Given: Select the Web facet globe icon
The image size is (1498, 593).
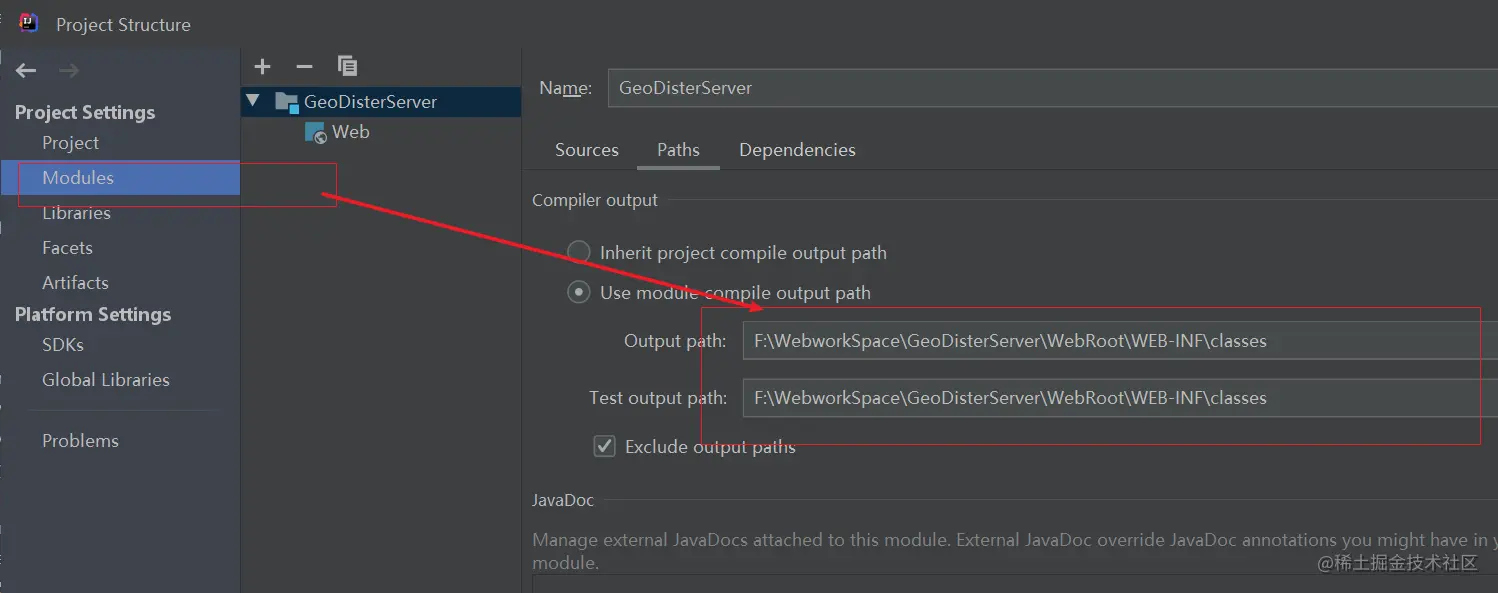Looking at the screenshot, I should (x=316, y=132).
